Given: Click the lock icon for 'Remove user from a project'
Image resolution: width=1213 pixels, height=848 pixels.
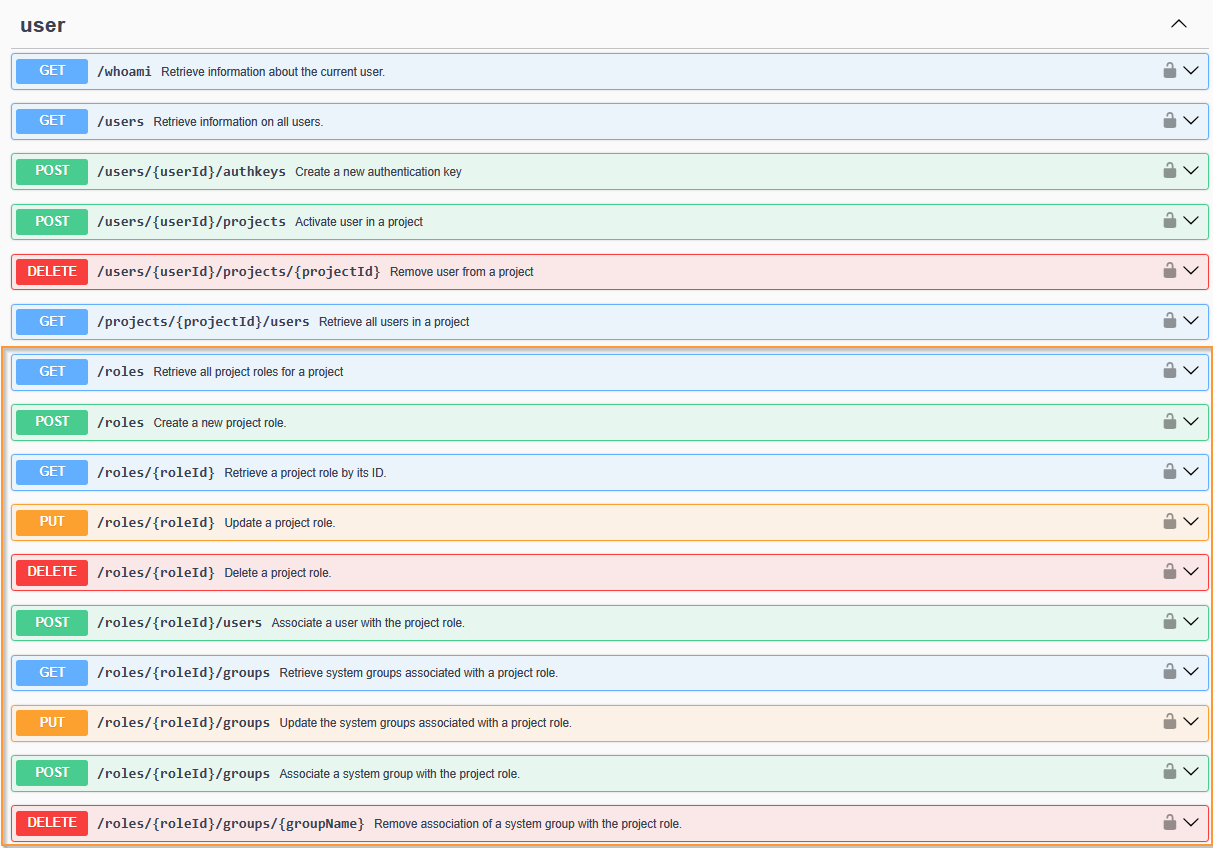Looking at the screenshot, I should 1169,270.
